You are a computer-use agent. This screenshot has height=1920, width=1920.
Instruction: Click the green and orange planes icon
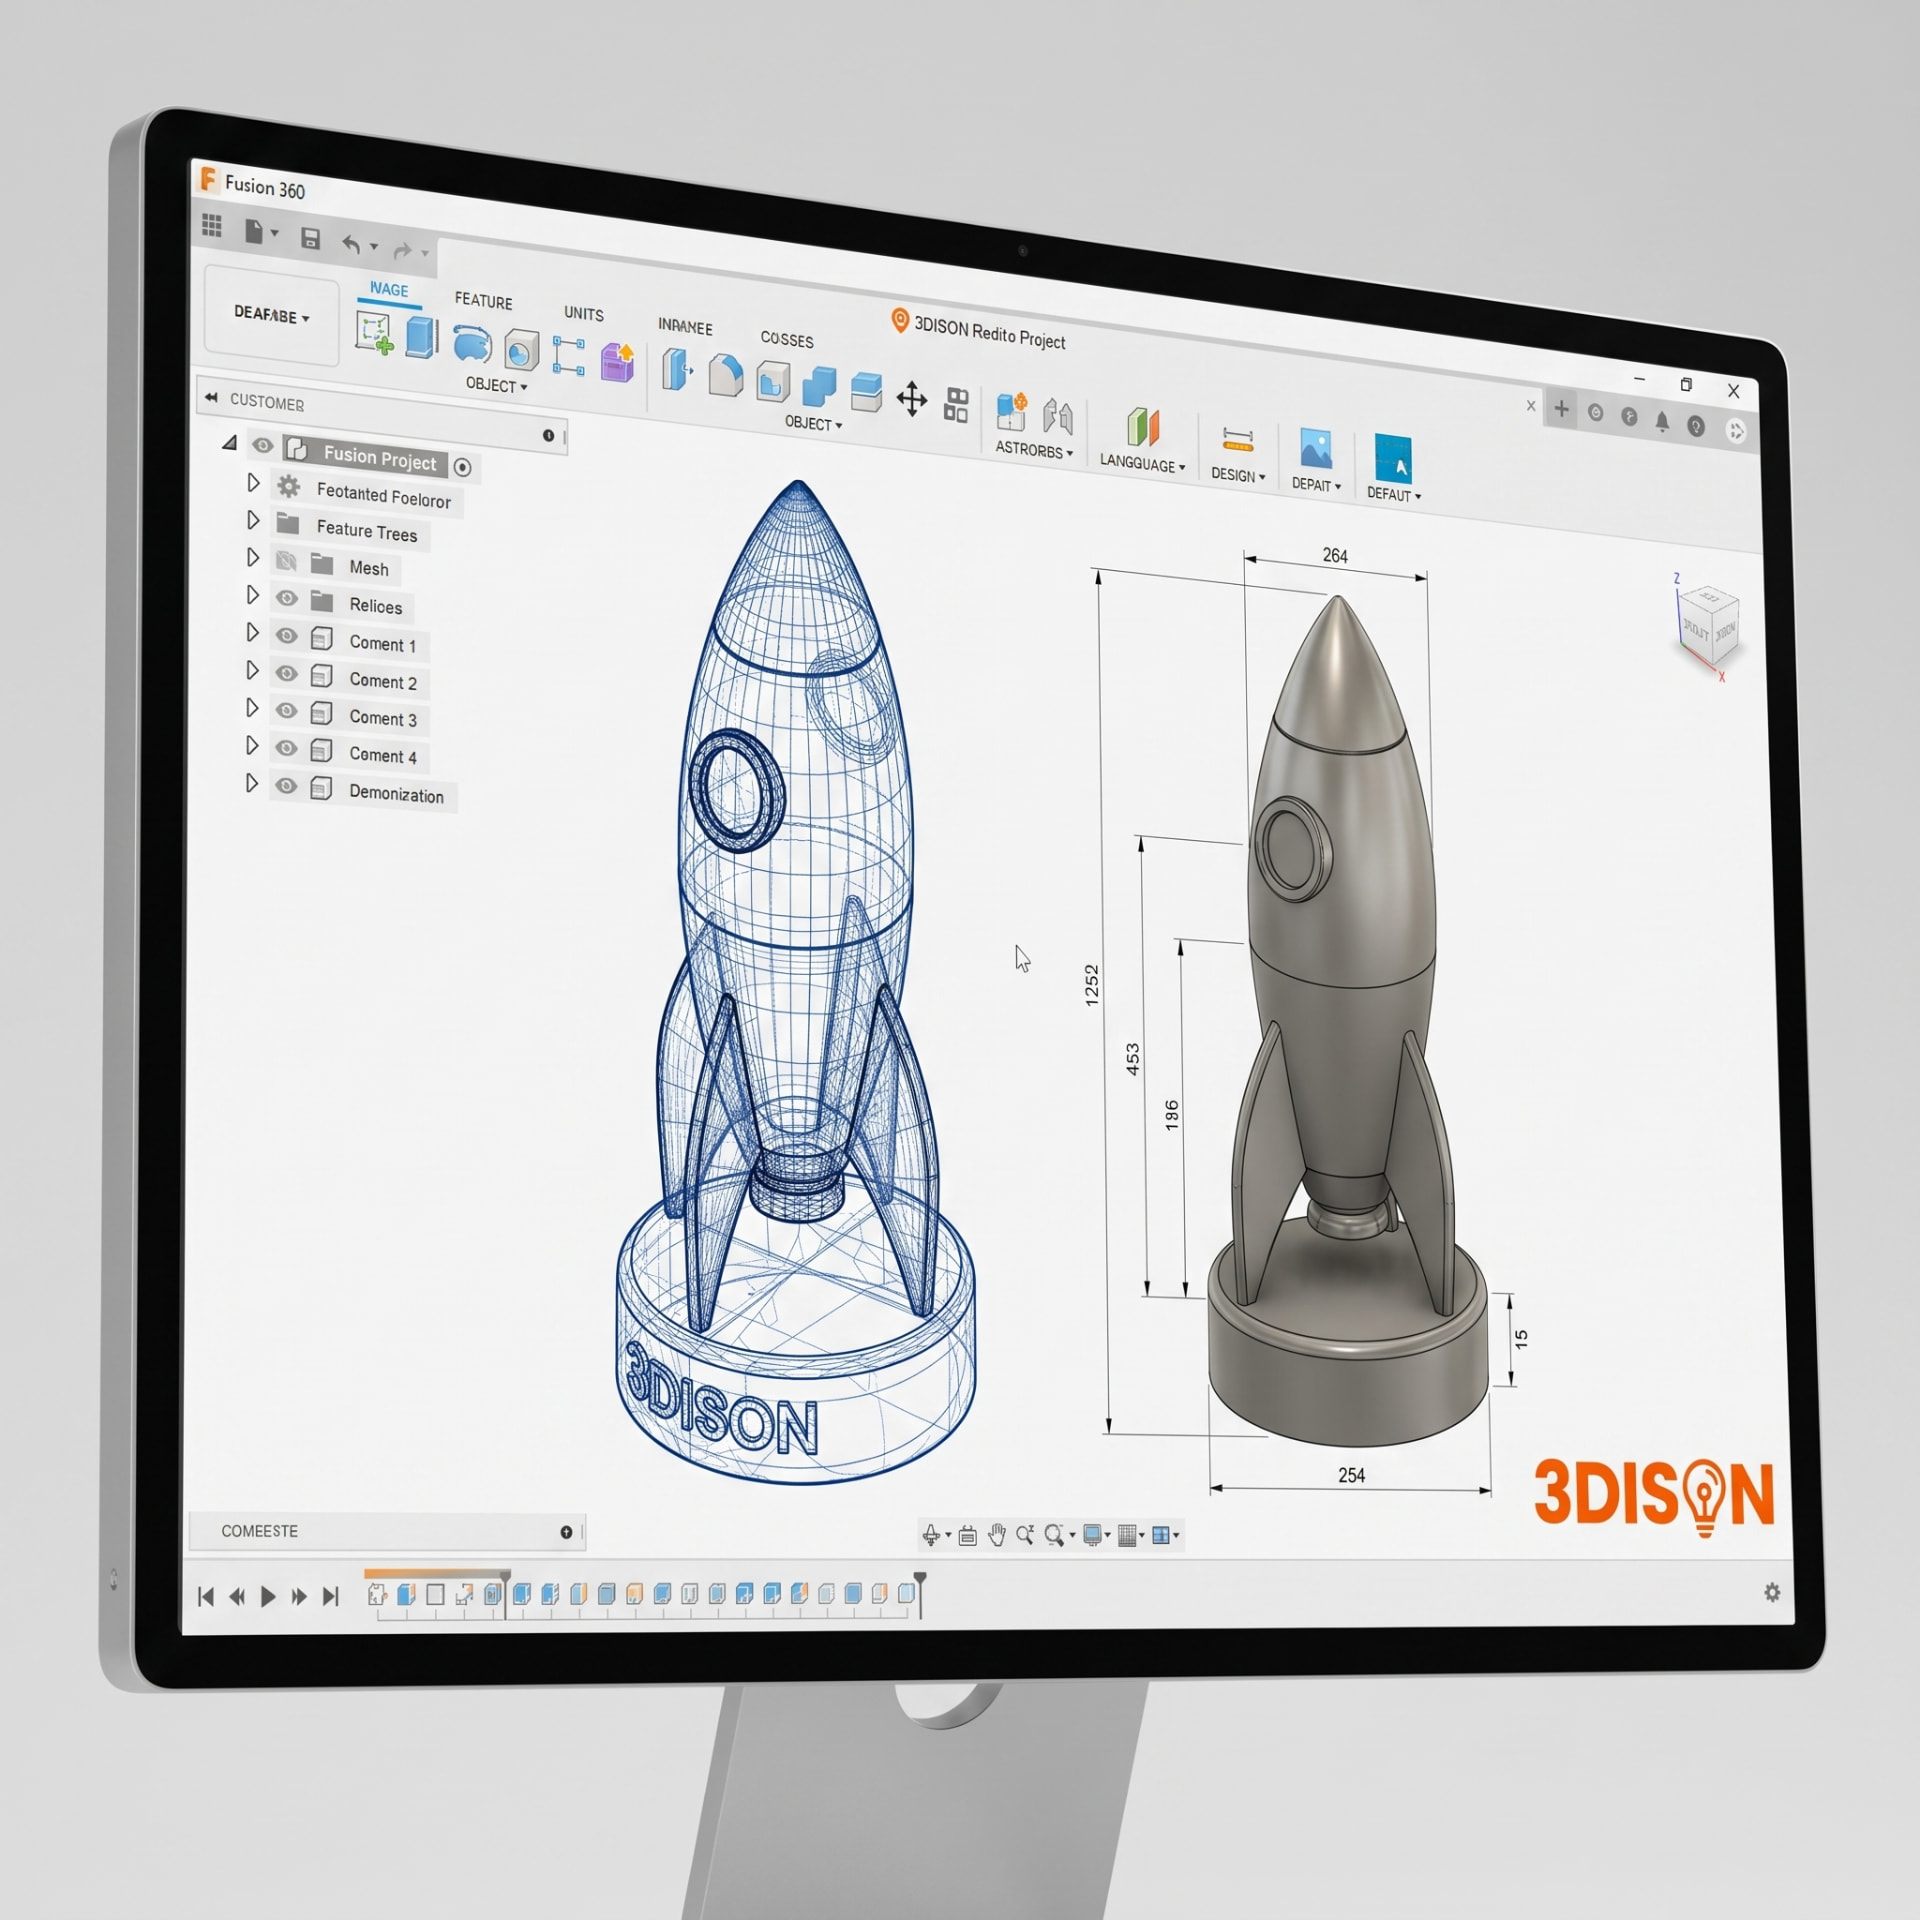click(1143, 427)
